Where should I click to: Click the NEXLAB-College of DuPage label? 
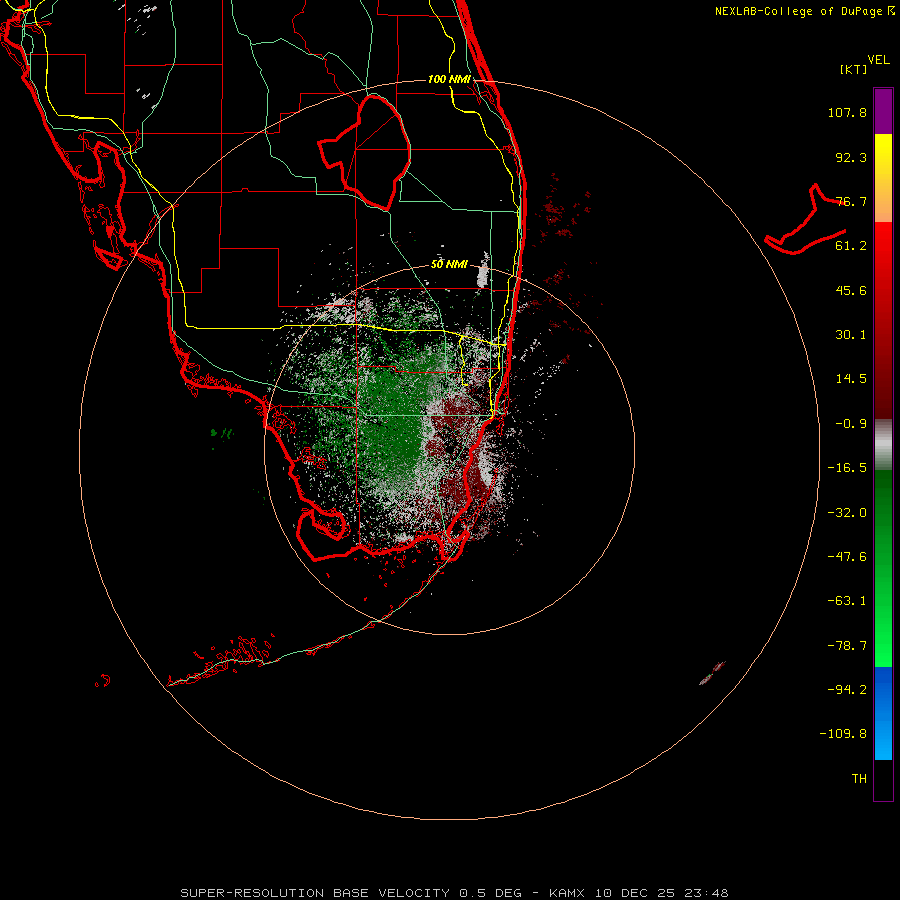pyautogui.click(x=804, y=11)
